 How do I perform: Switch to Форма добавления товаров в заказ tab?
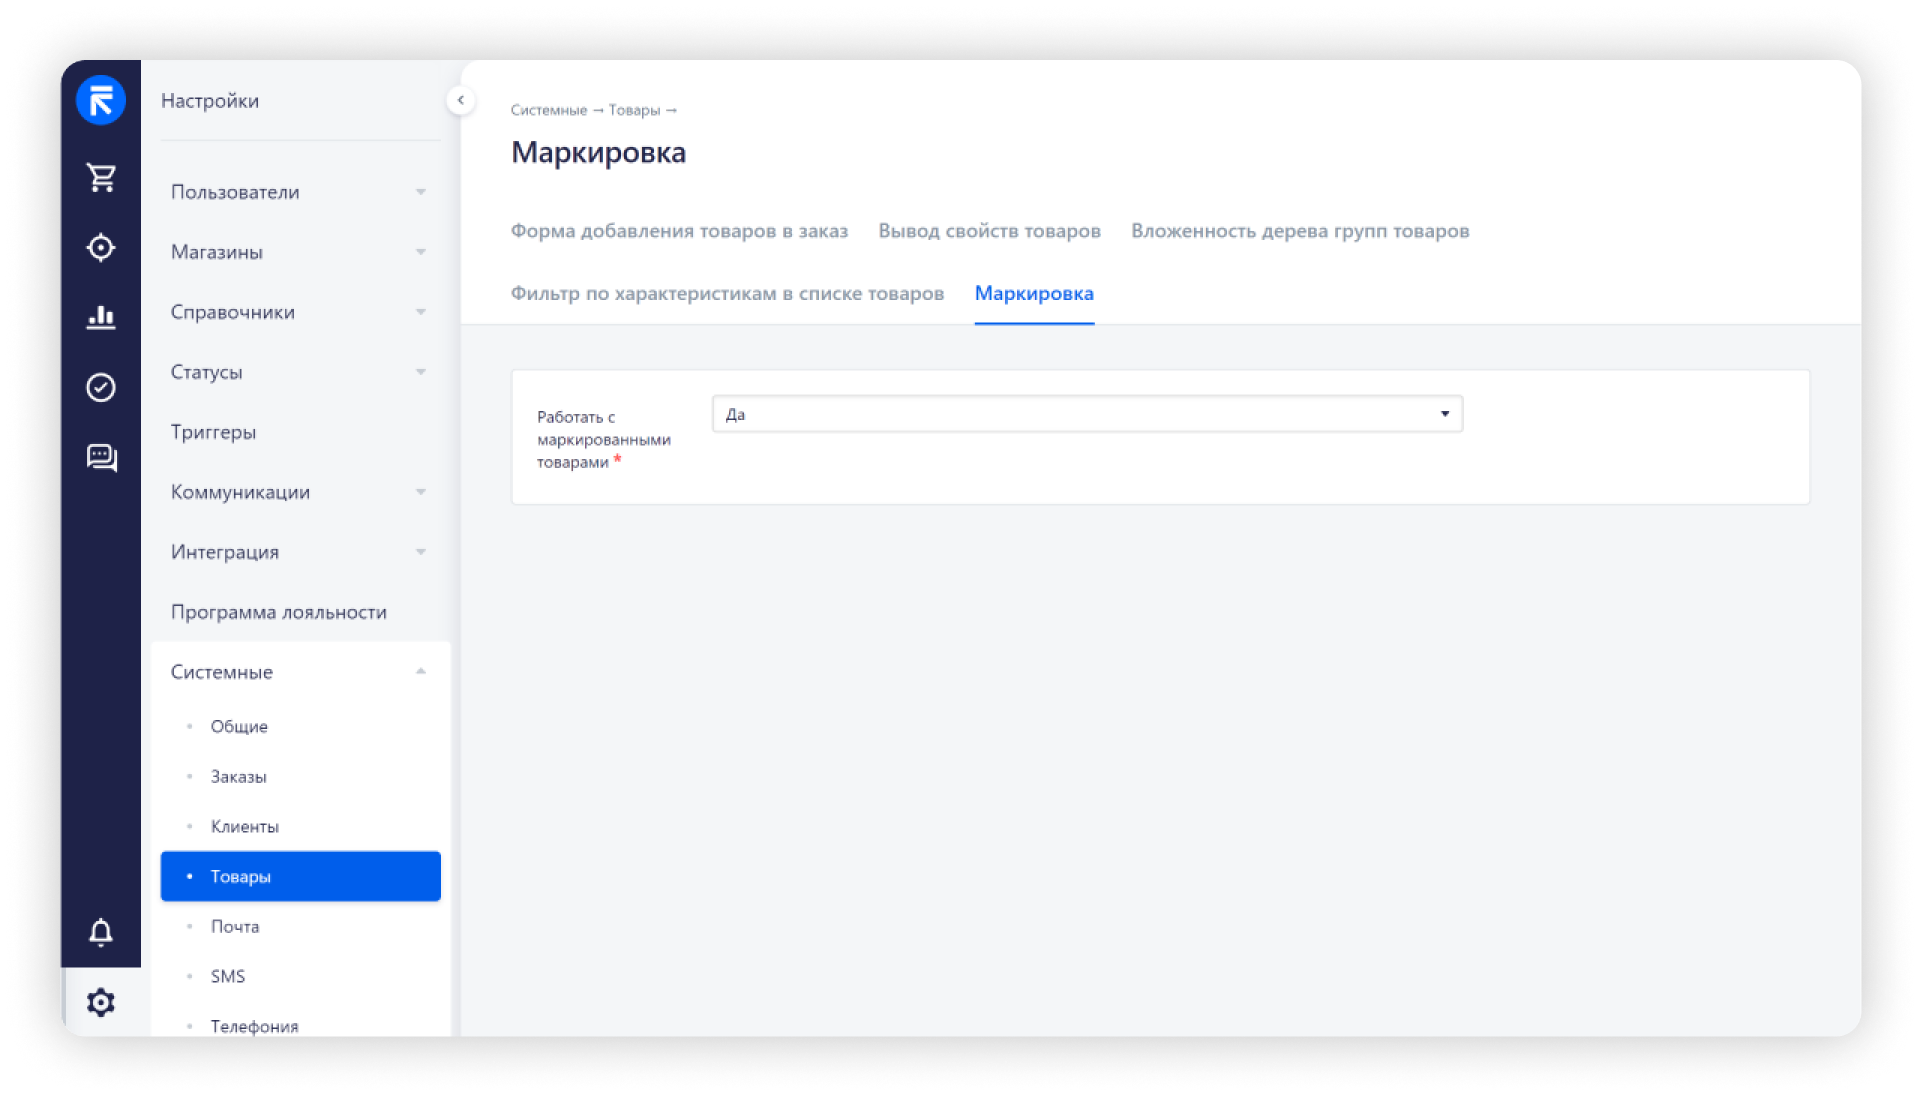[x=679, y=231]
